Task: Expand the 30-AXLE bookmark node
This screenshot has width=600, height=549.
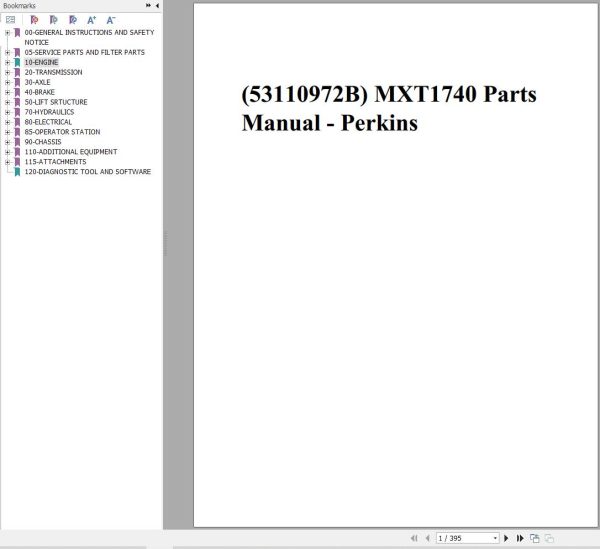Action: coord(7,82)
